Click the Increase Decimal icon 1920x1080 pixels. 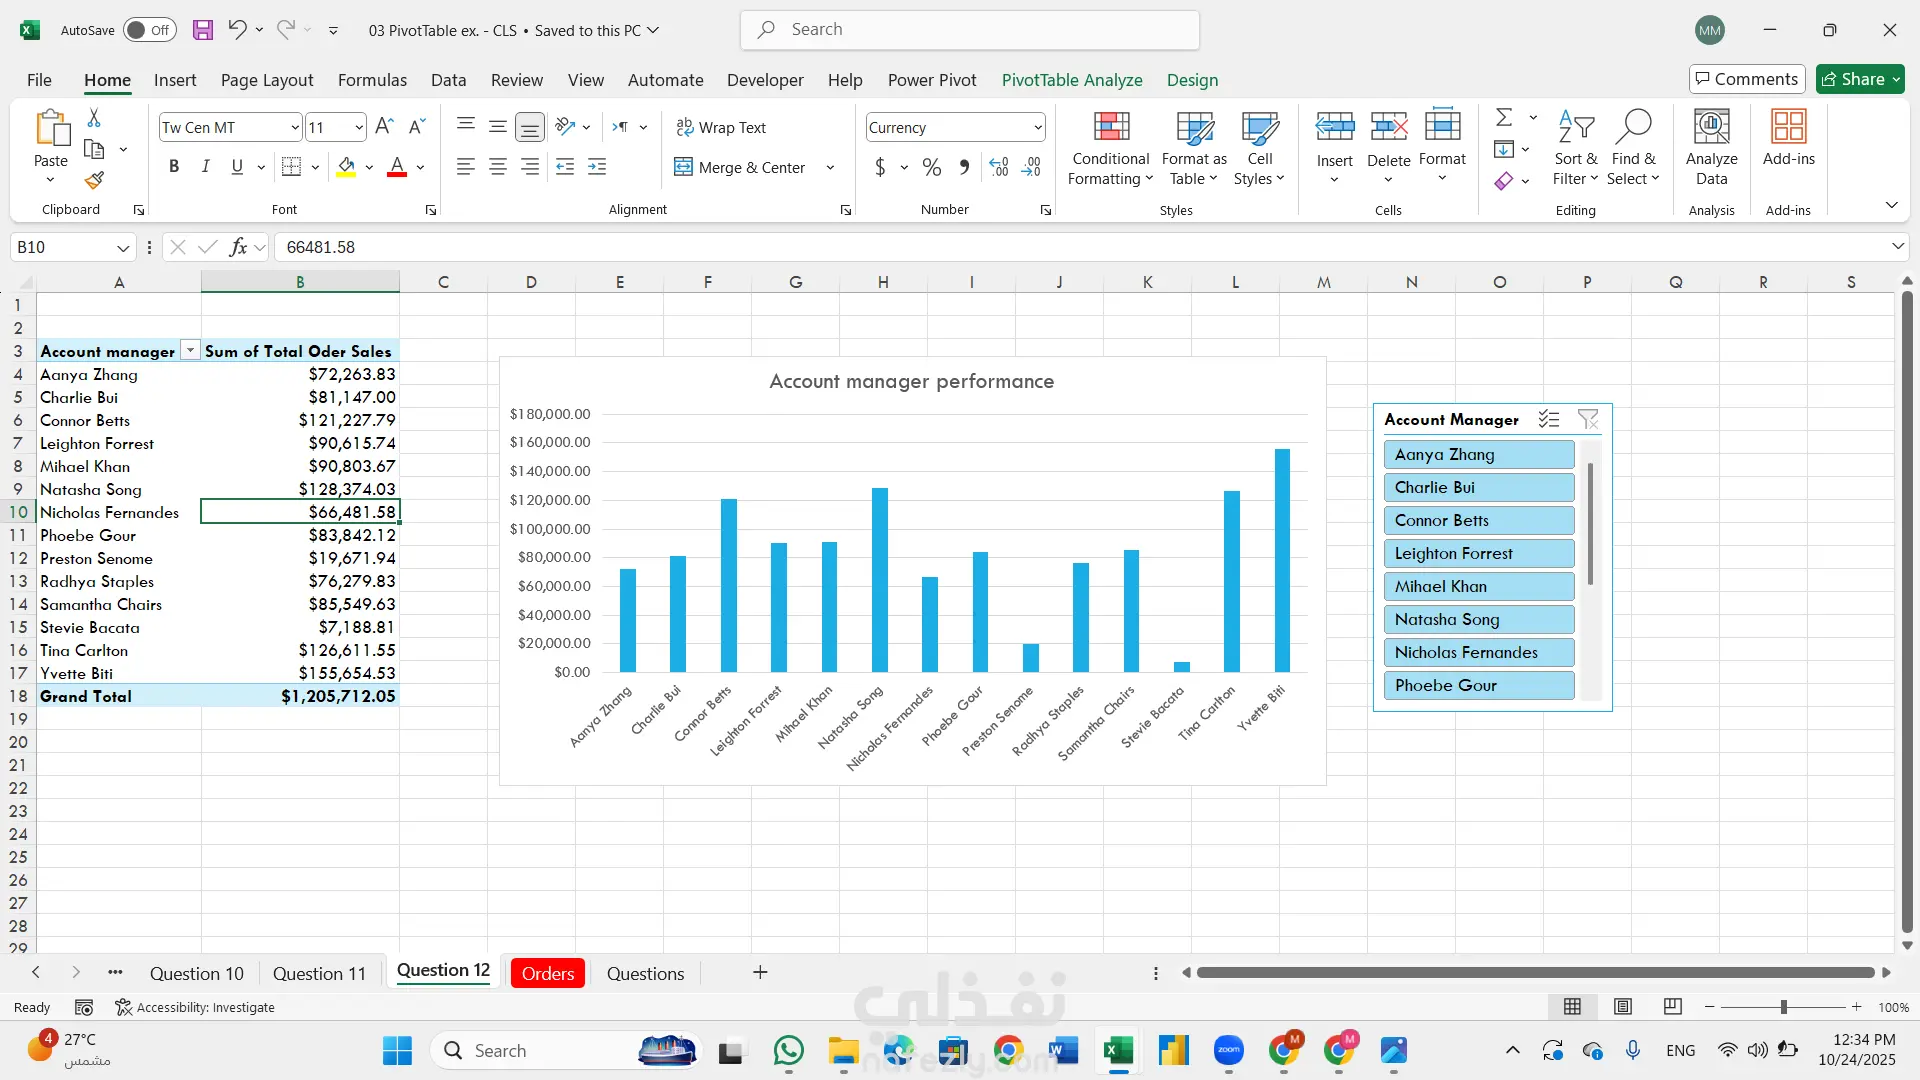[x=998, y=167]
